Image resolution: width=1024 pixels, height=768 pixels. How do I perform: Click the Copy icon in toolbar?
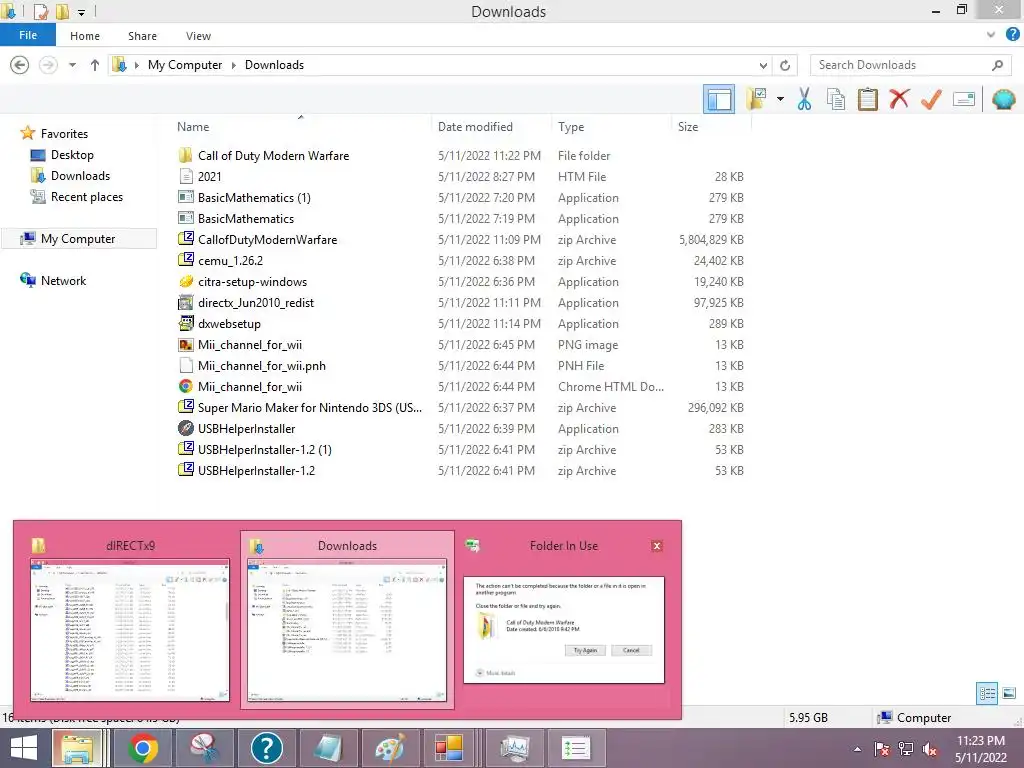836,99
